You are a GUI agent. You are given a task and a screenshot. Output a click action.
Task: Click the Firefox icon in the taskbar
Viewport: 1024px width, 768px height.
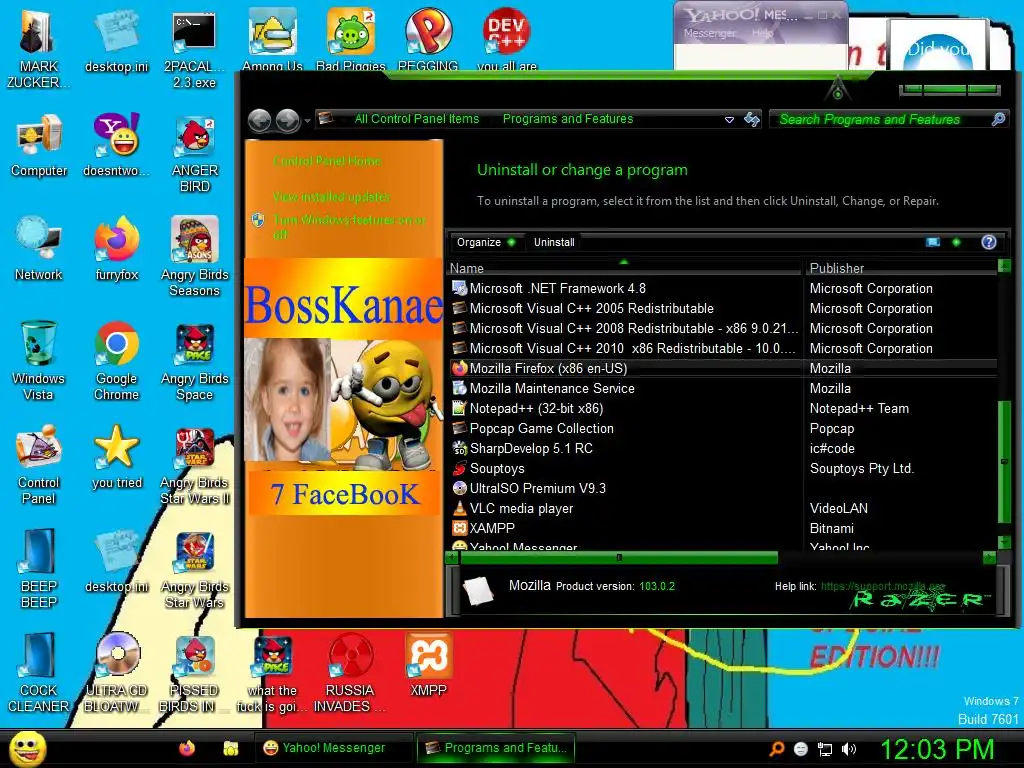click(x=187, y=748)
